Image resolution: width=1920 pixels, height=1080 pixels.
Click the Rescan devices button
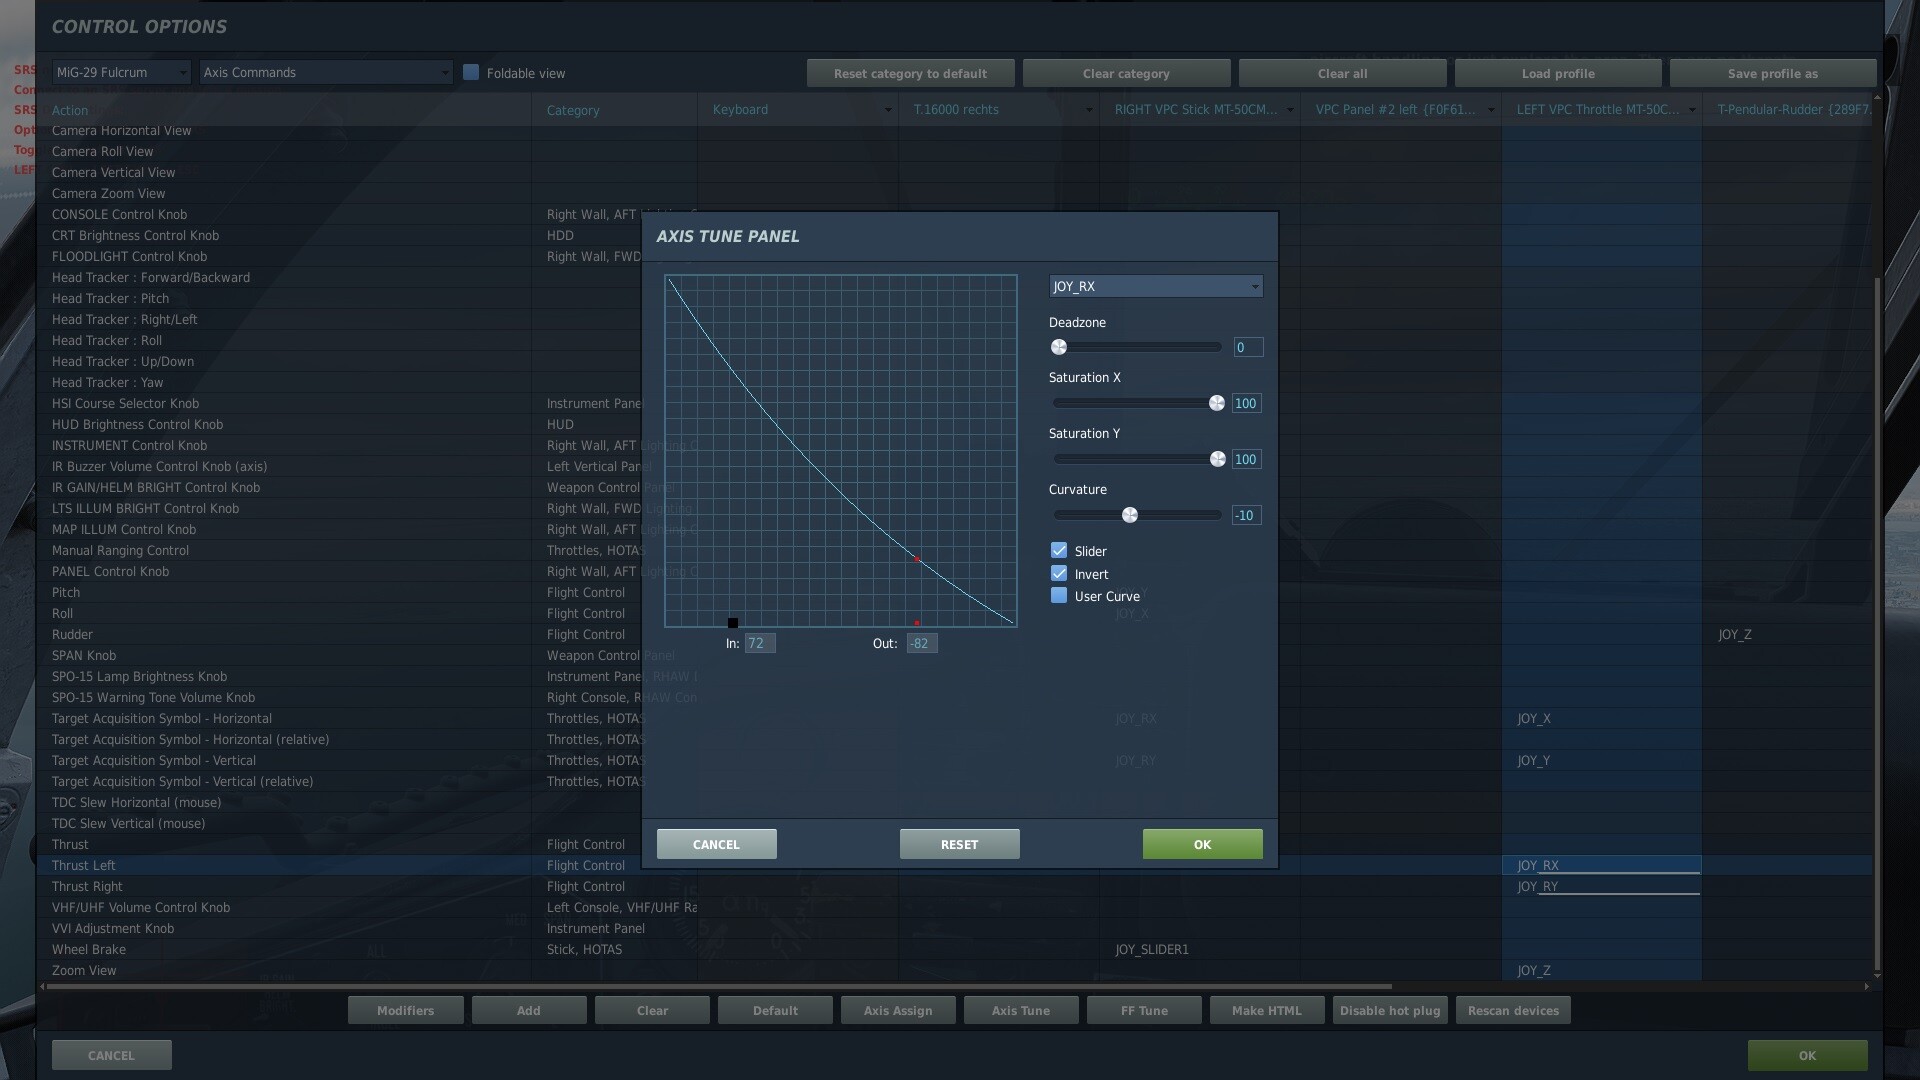(x=1513, y=1010)
